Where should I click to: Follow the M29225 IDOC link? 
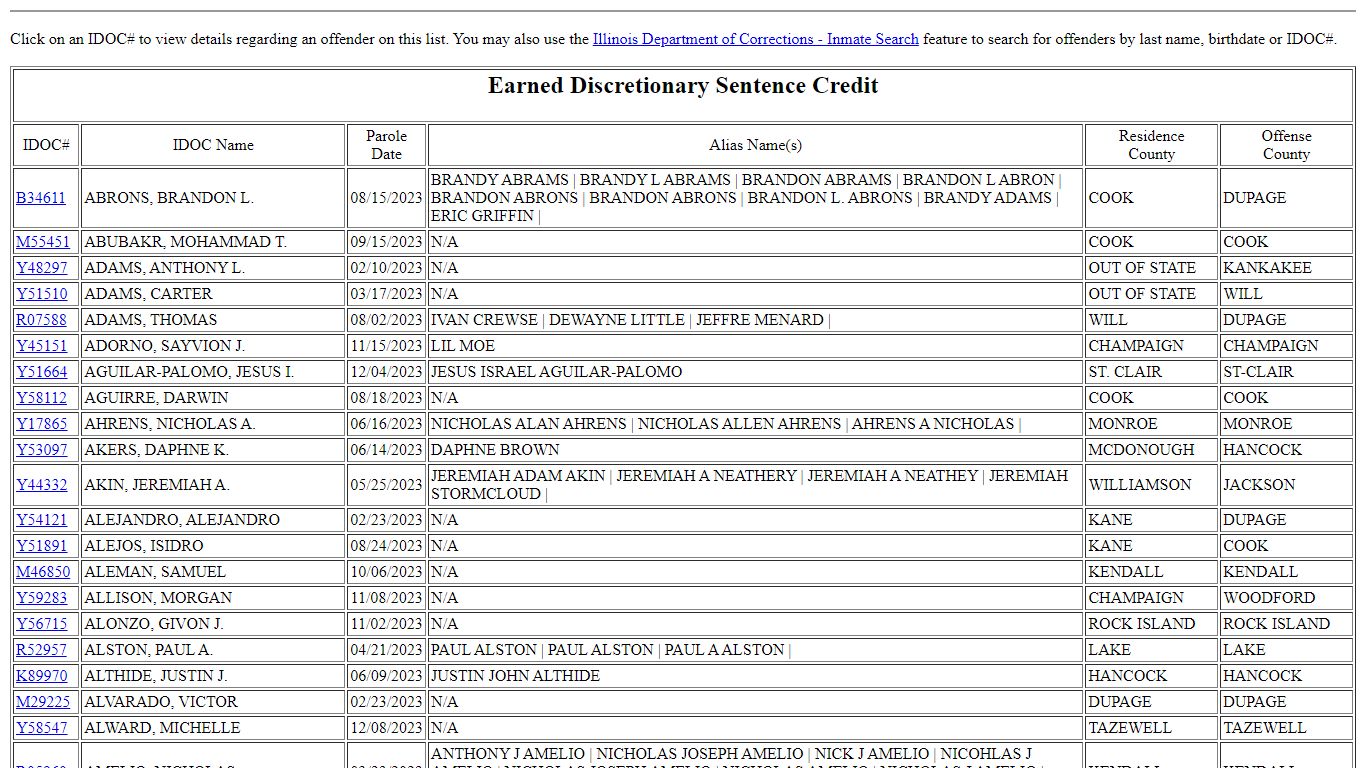[43, 702]
